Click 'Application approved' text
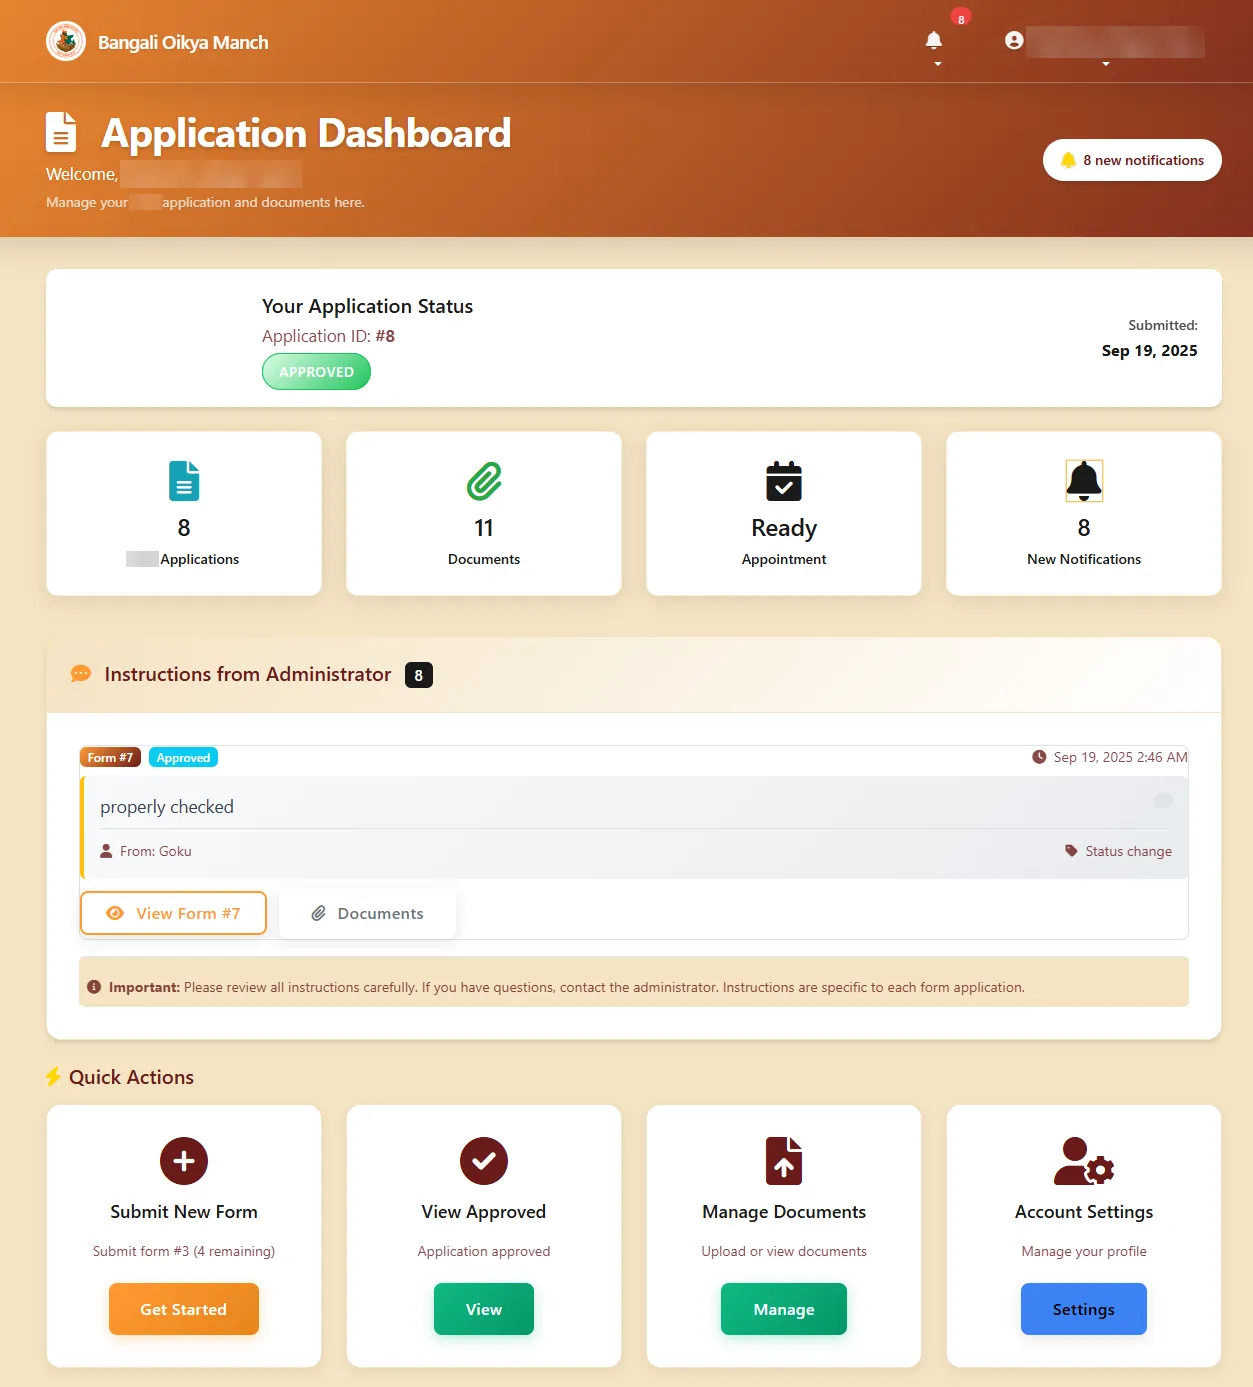 pos(484,1251)
